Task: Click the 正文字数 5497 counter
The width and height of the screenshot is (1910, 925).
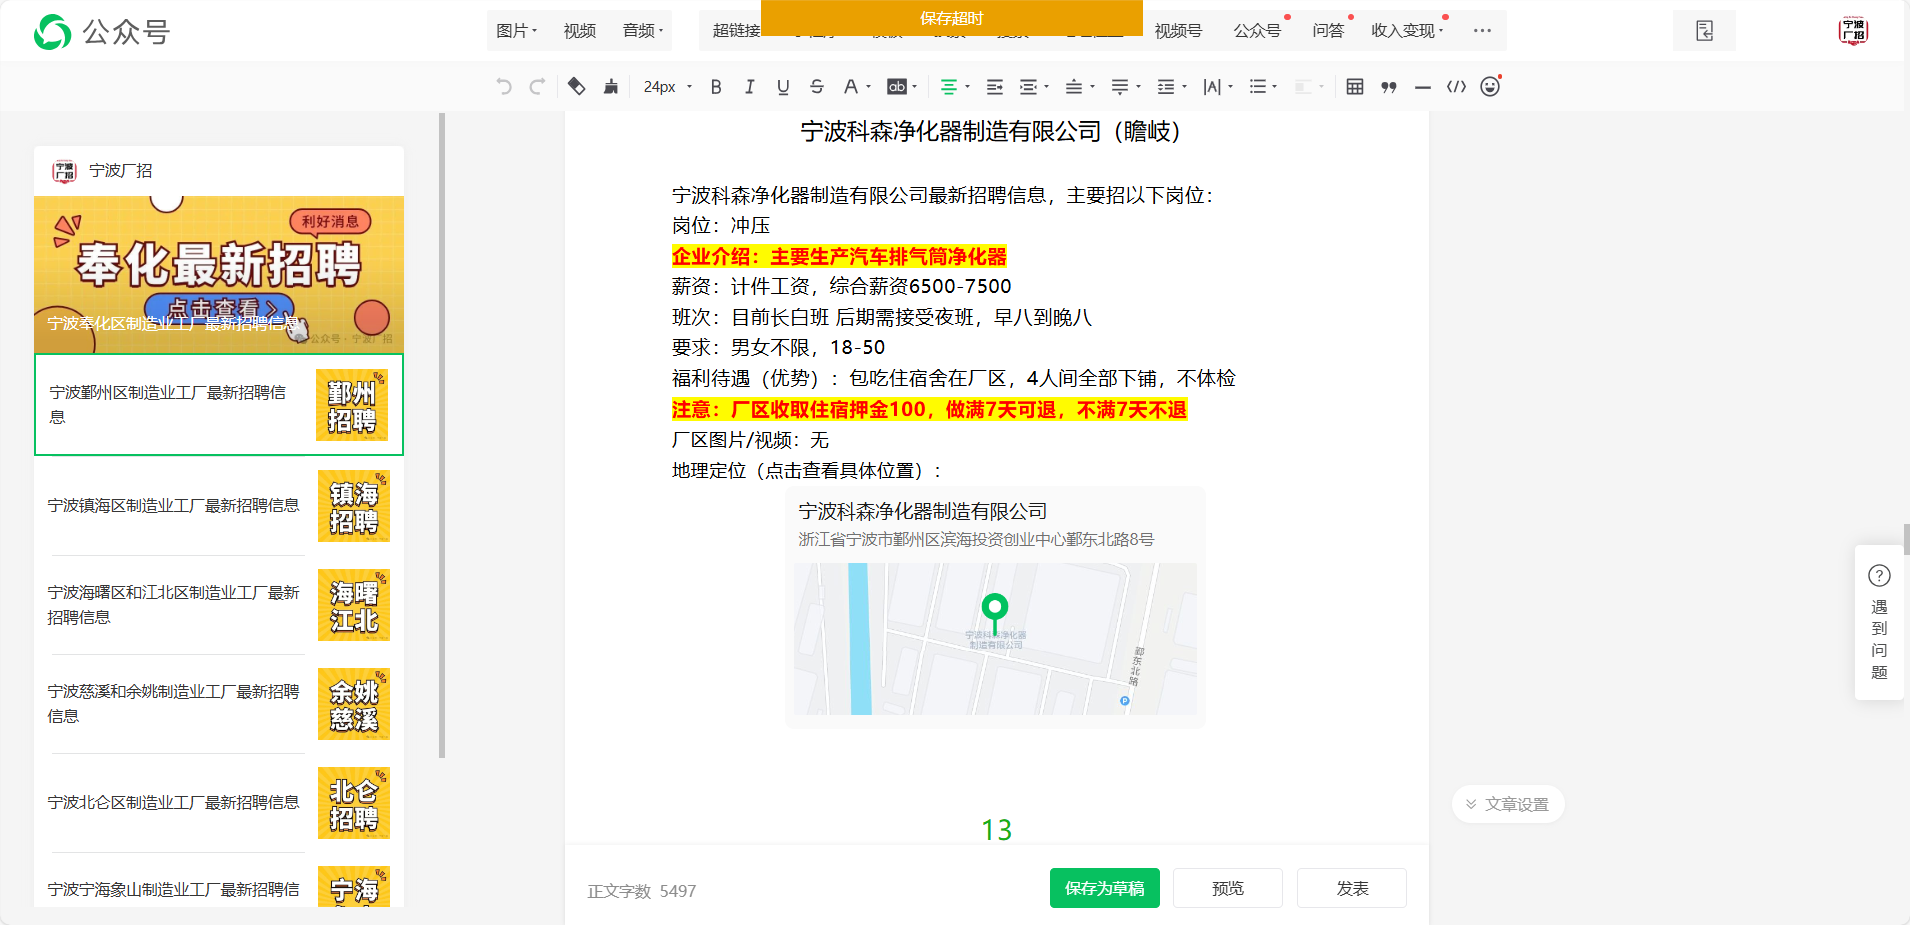Action: click(641, 891)
